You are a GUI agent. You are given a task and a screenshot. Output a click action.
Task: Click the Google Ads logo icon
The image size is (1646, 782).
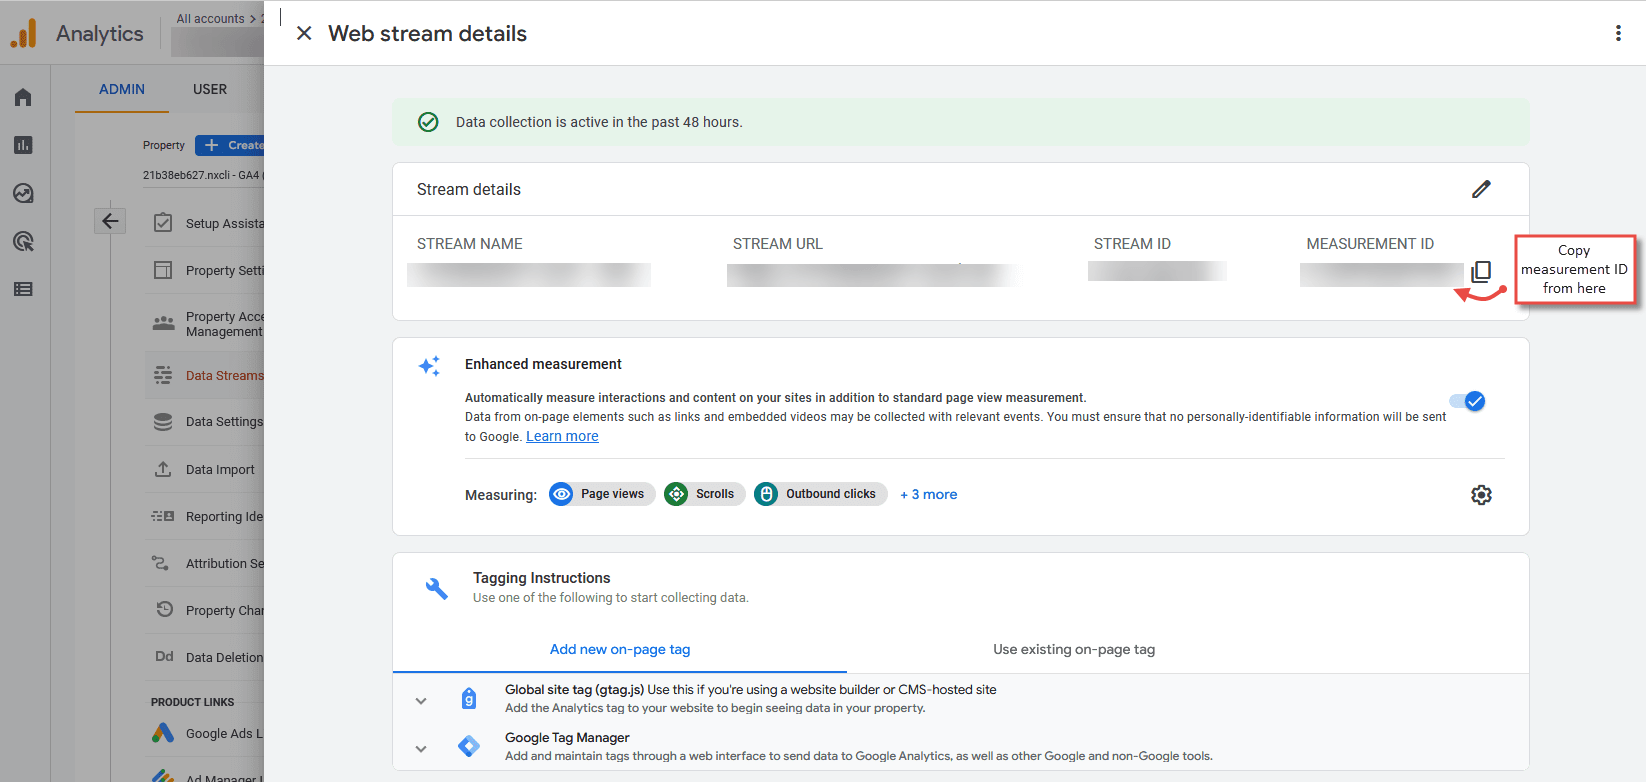click(x=163, y=733)
